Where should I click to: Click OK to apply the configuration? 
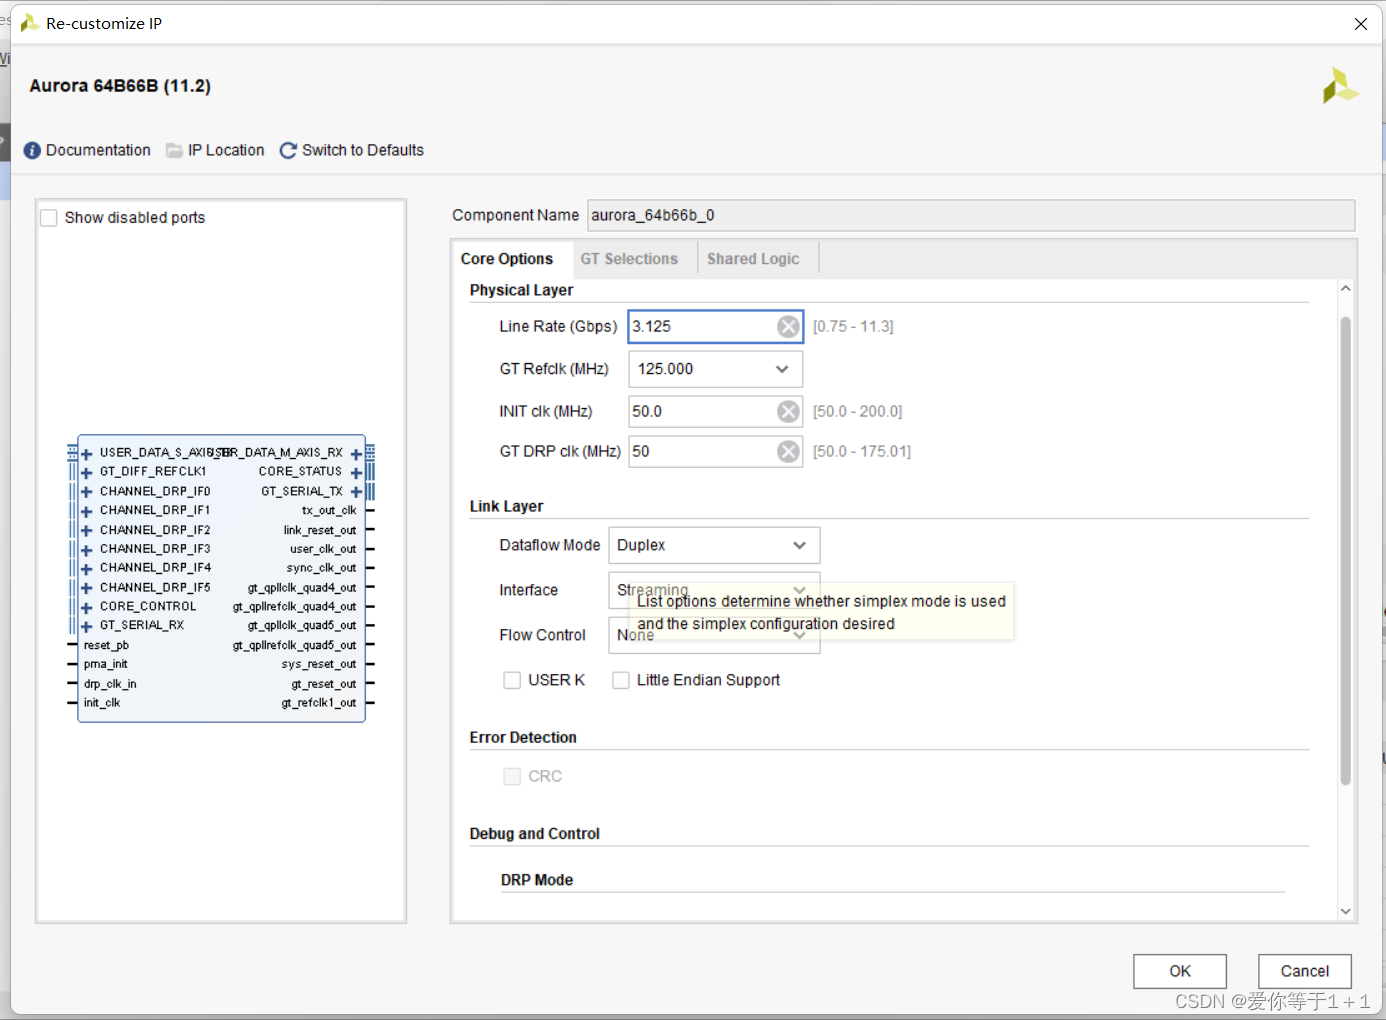click(x=1180, y=971)
